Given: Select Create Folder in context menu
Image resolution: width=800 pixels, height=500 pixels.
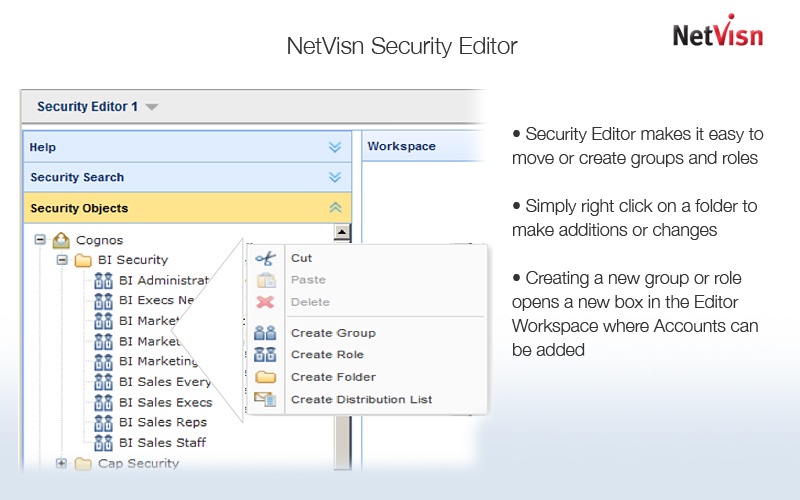Looking at the screenshot, I should 333,377.
